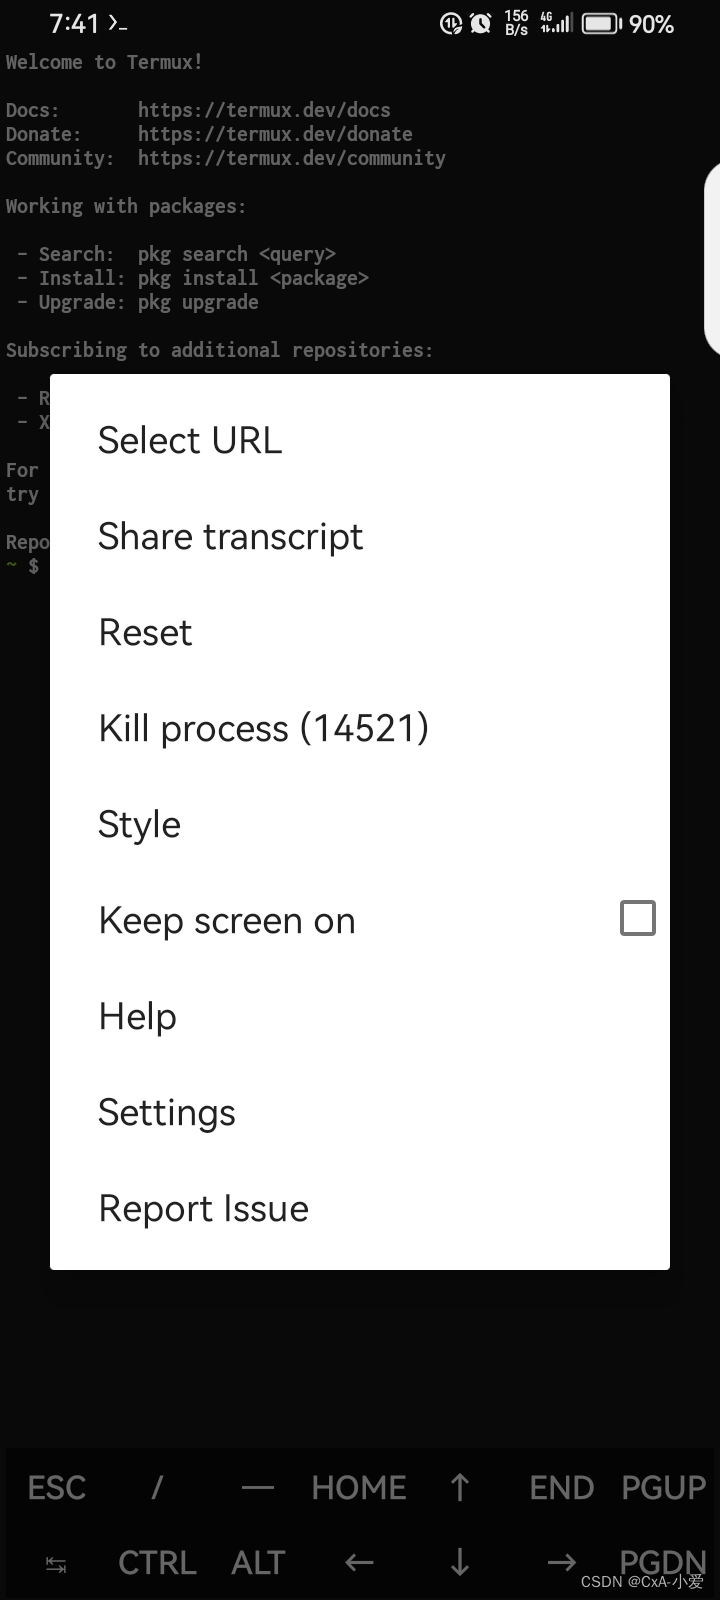
Task: Toggle the CTRL modifier key
Action: point(157,1563)
